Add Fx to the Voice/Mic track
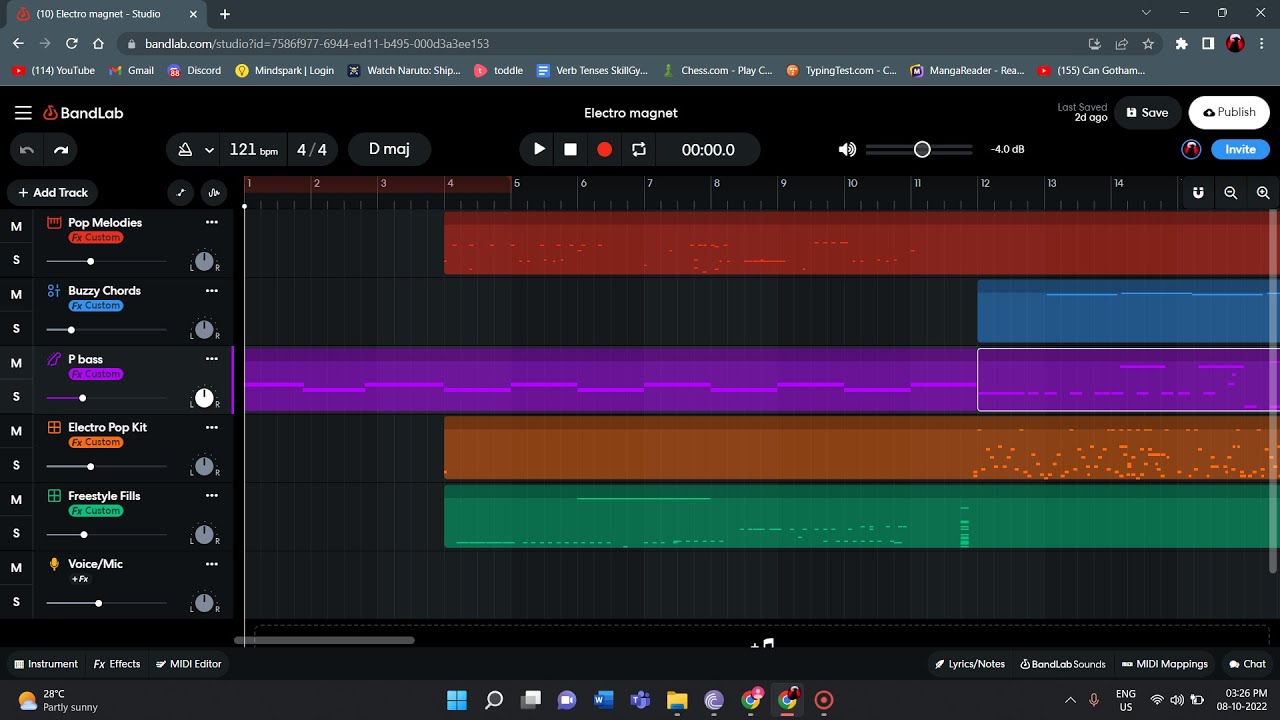This screenshot has height=720, width=1280. coord(80,579)
